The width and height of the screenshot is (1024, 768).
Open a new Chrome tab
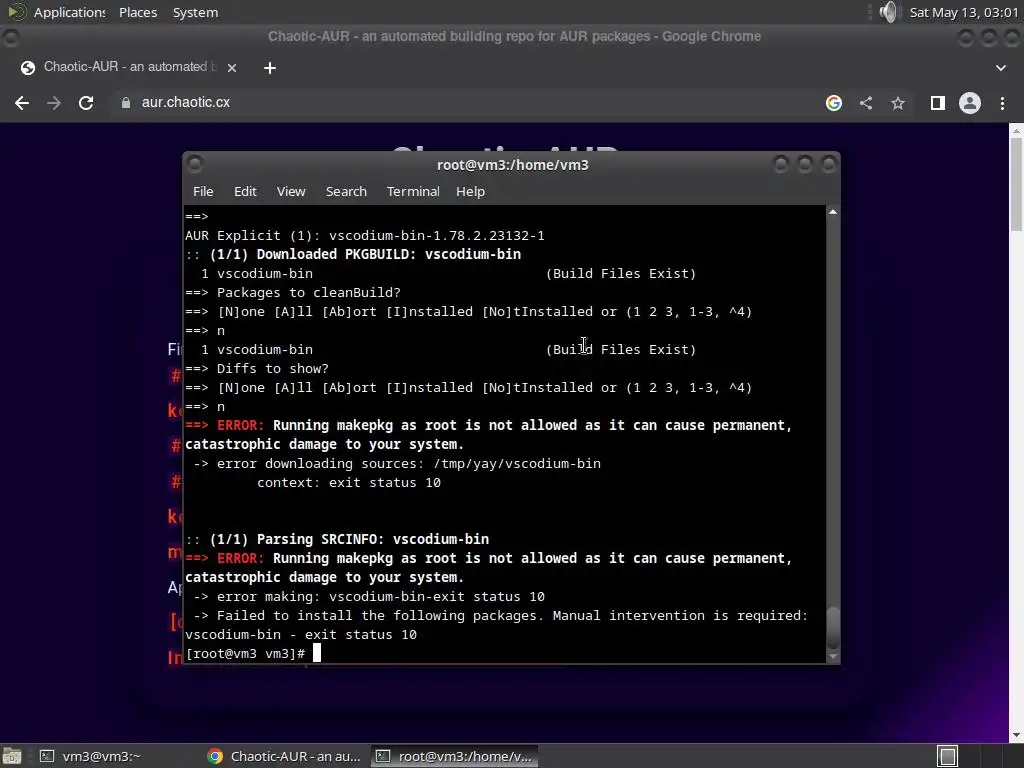coord(270,68)
